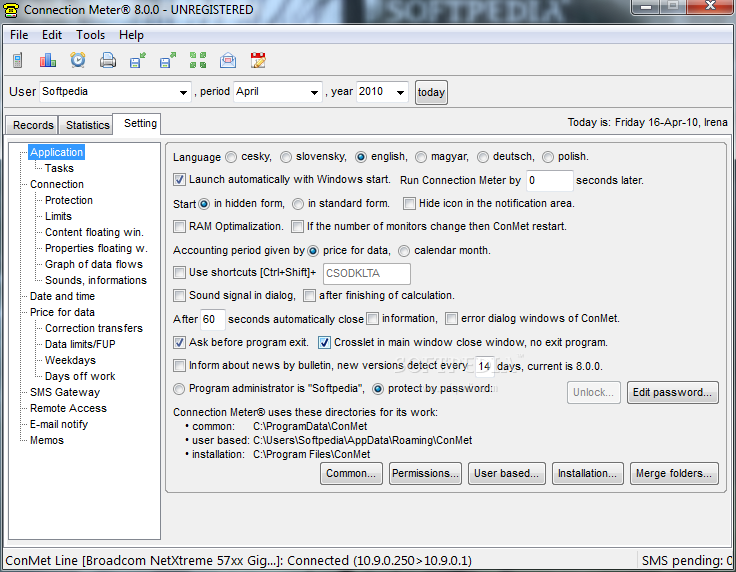
Task: Select Remote Access tree item
Action: tap(69, 408)
